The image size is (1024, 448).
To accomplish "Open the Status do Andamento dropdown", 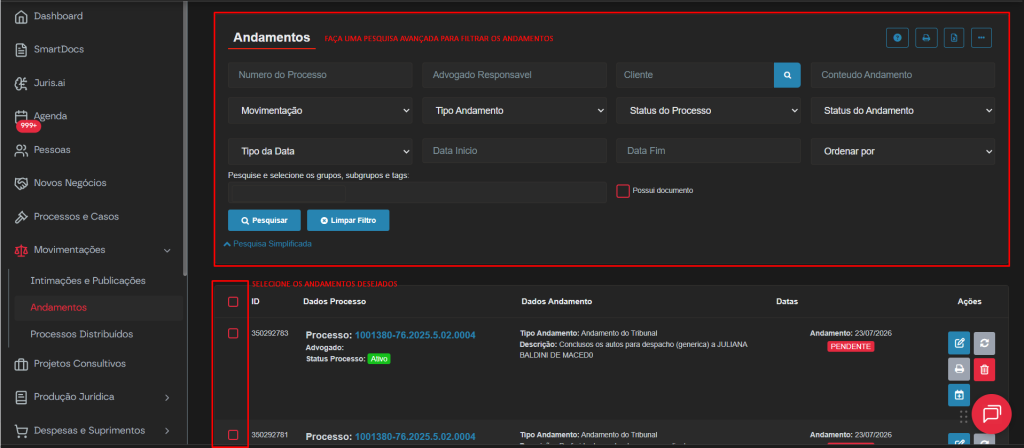I will [x=903, y=111].
